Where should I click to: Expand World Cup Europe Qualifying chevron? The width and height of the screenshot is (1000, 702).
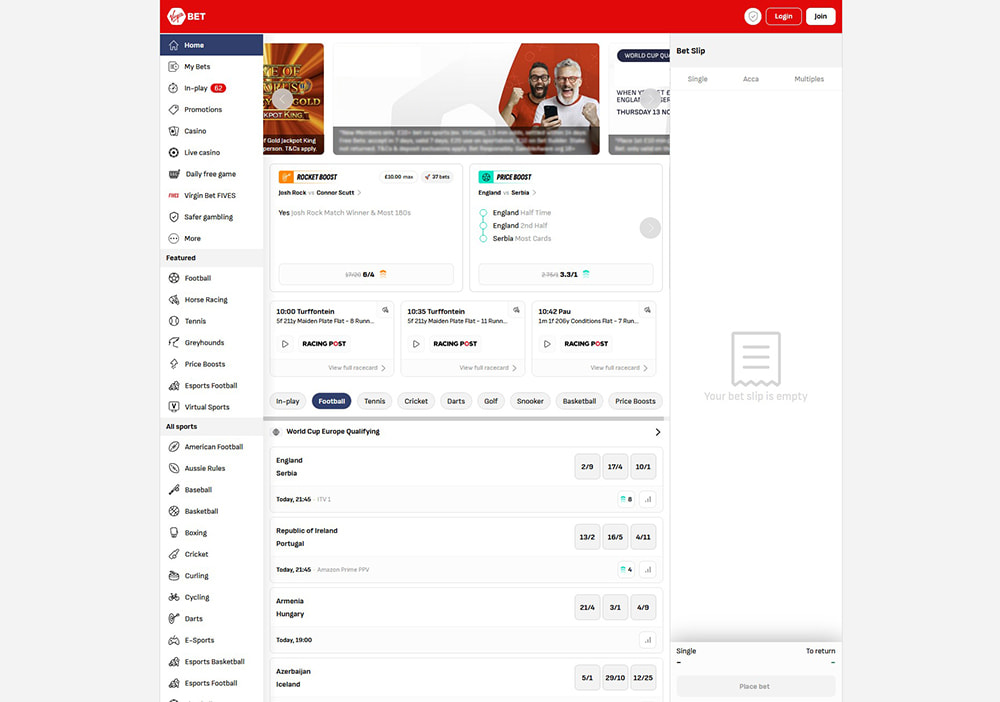(x=657, y=432)
